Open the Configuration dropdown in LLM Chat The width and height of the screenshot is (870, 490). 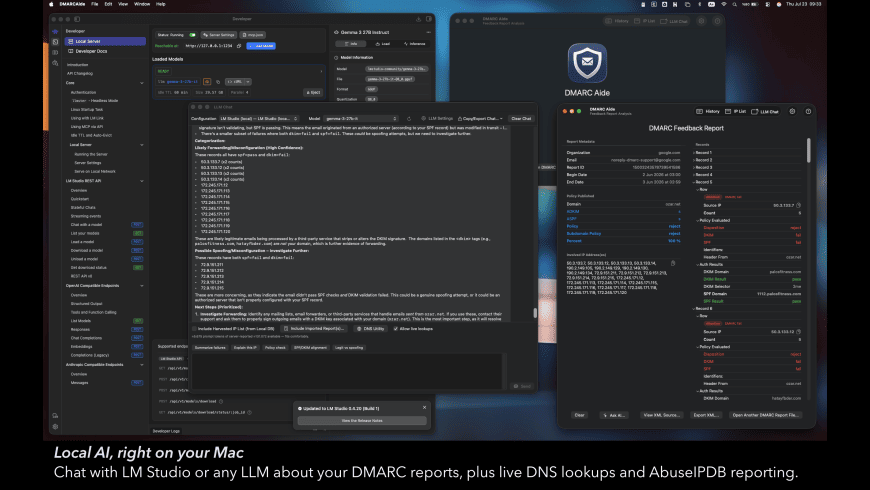[259, 119]
